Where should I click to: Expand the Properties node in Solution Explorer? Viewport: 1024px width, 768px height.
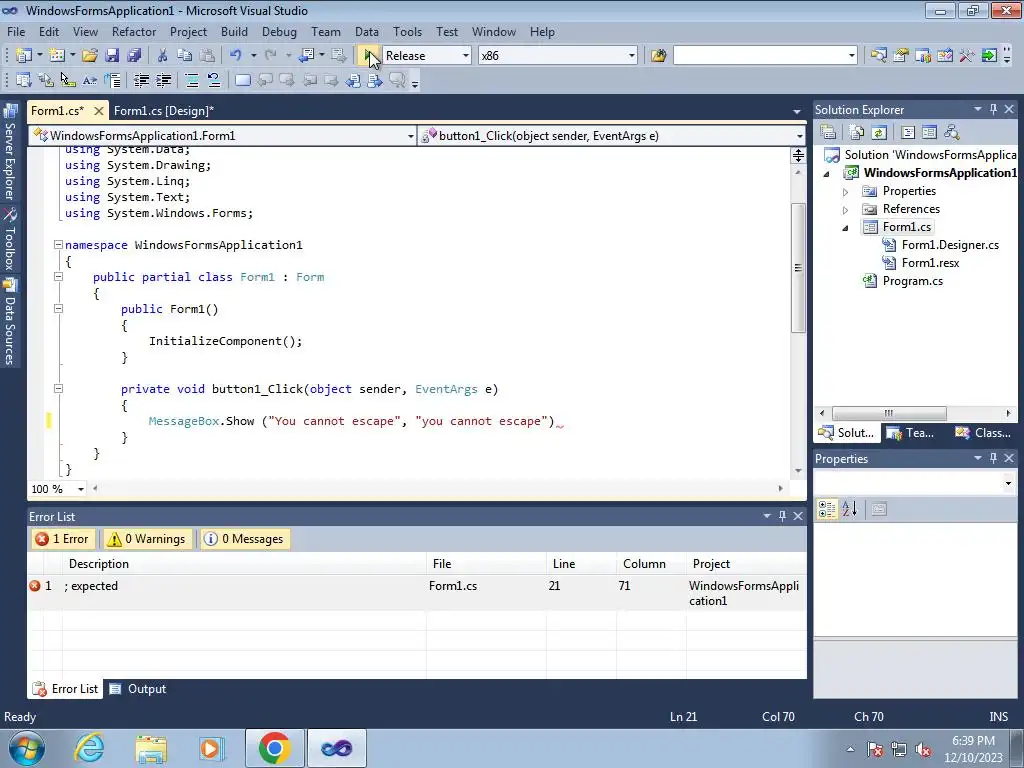click(845, 192)
